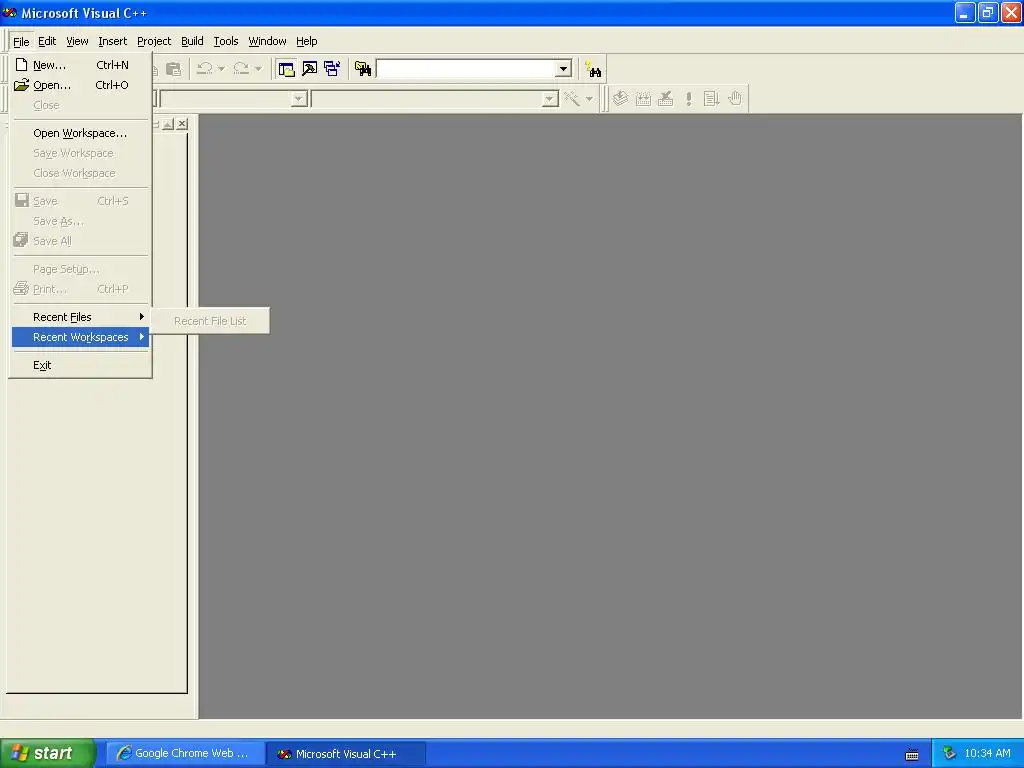Click the New file icon in menu
The width and height of the screenshot is (1024, 768).
22,65
